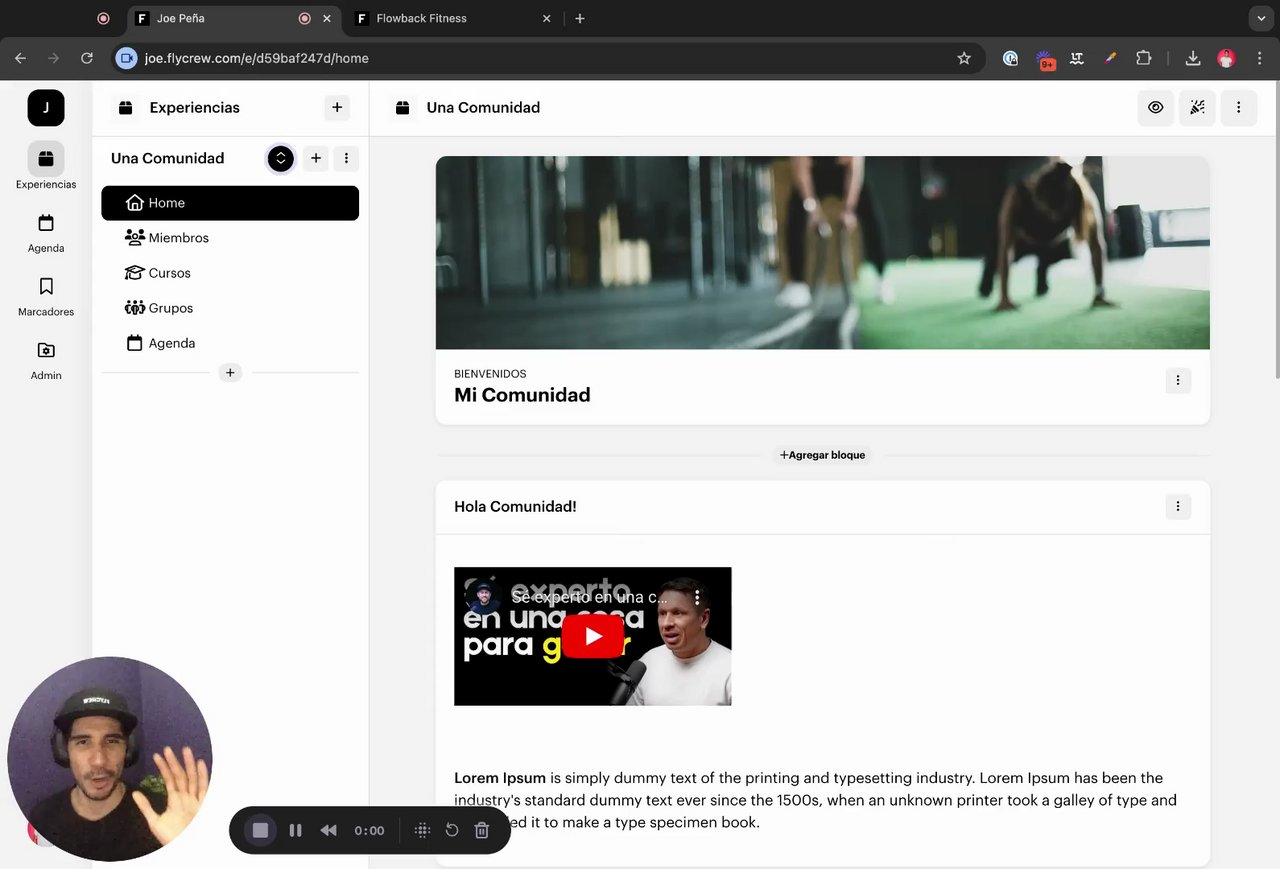
Task: Stop the screen recording
Action: click(260, 830)
